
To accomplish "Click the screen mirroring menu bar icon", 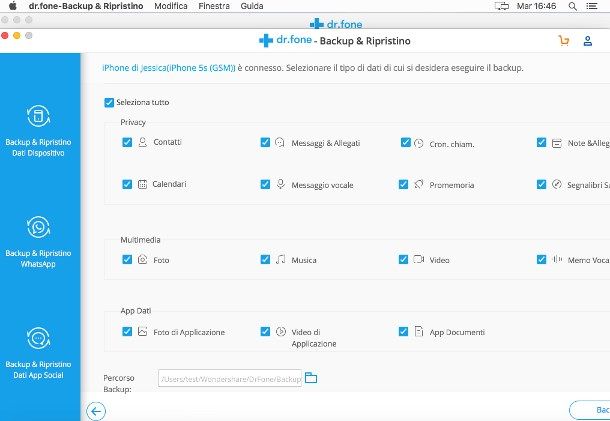I will click(x=501, y=6).
